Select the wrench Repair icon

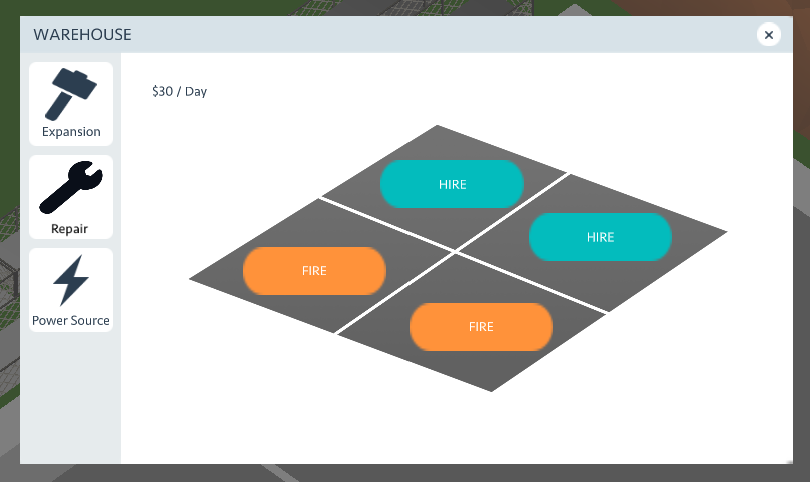(x=71, y=187)
